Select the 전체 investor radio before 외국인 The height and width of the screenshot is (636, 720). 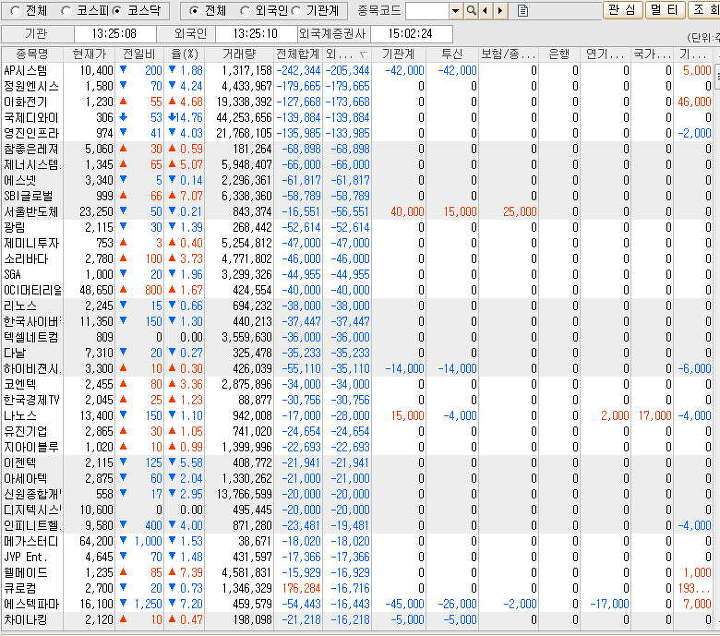194,11
